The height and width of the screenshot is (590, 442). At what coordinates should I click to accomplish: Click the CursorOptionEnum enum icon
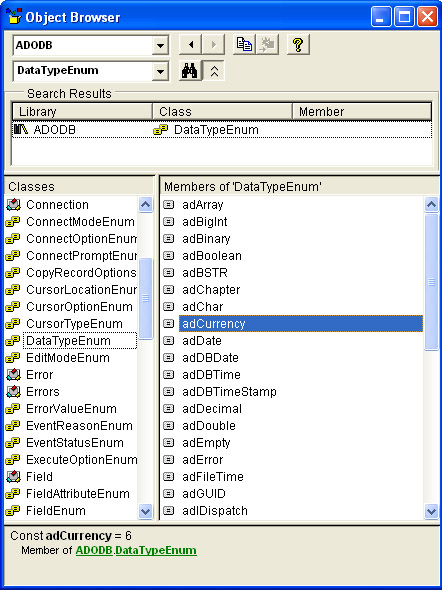point(13,307)
